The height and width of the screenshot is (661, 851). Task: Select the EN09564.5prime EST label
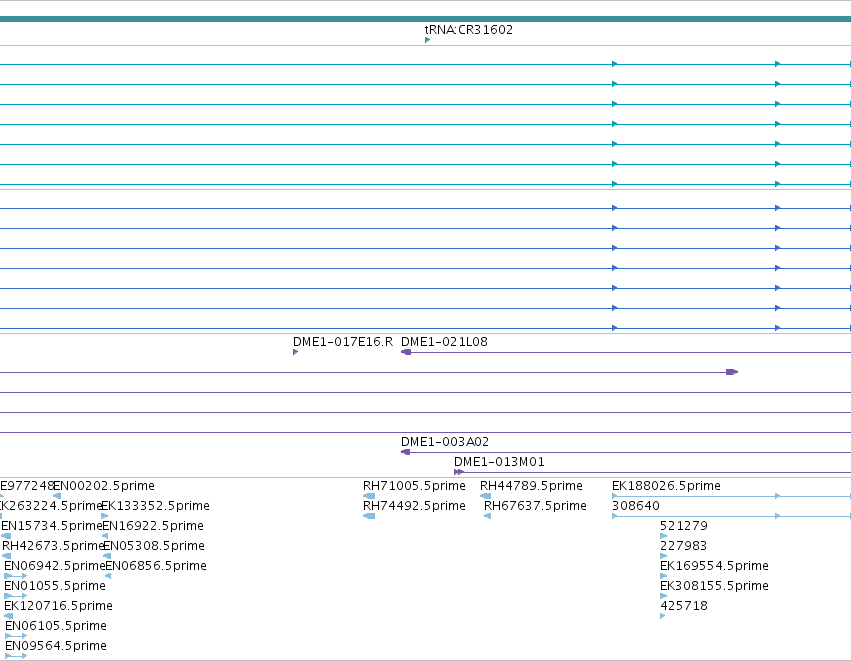pyautogui.click(x=56, y=646)
